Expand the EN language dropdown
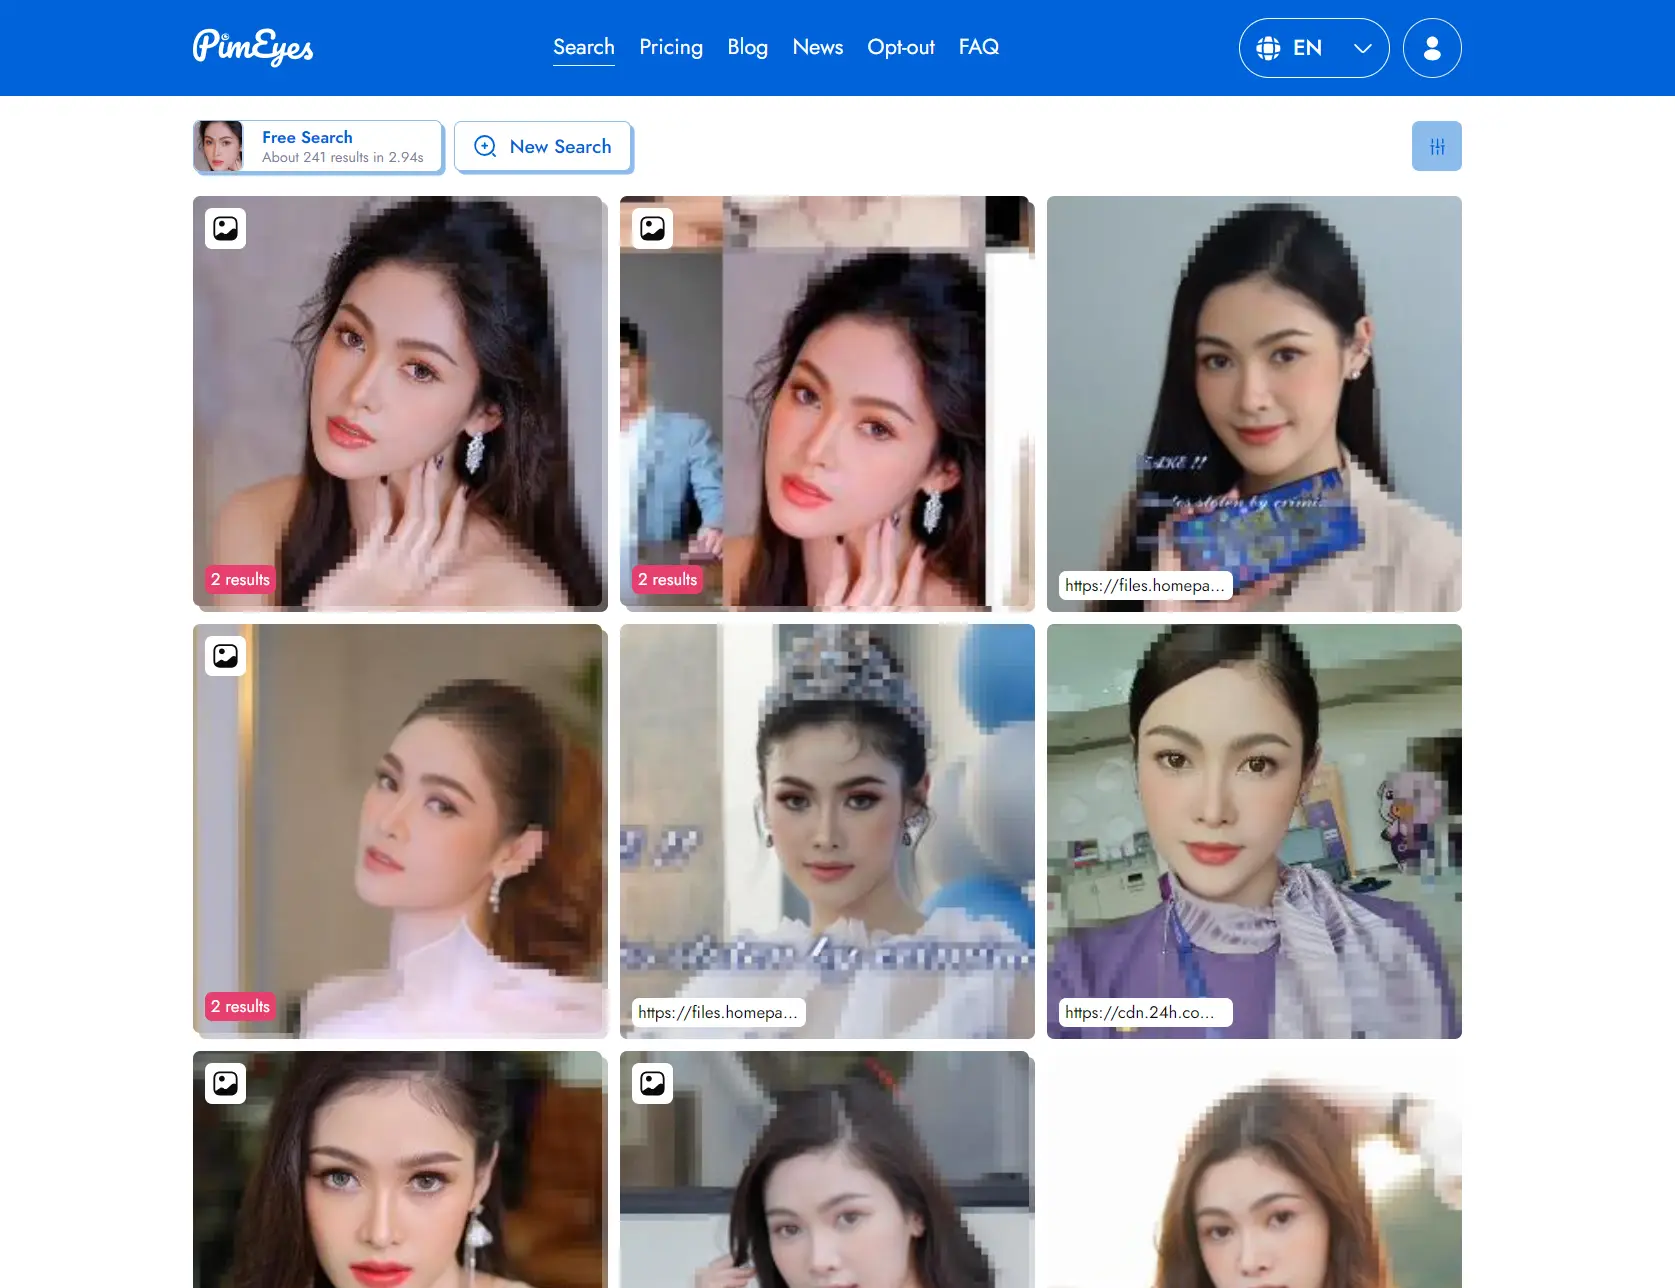1675x1288 pixels. [1313, 48]
